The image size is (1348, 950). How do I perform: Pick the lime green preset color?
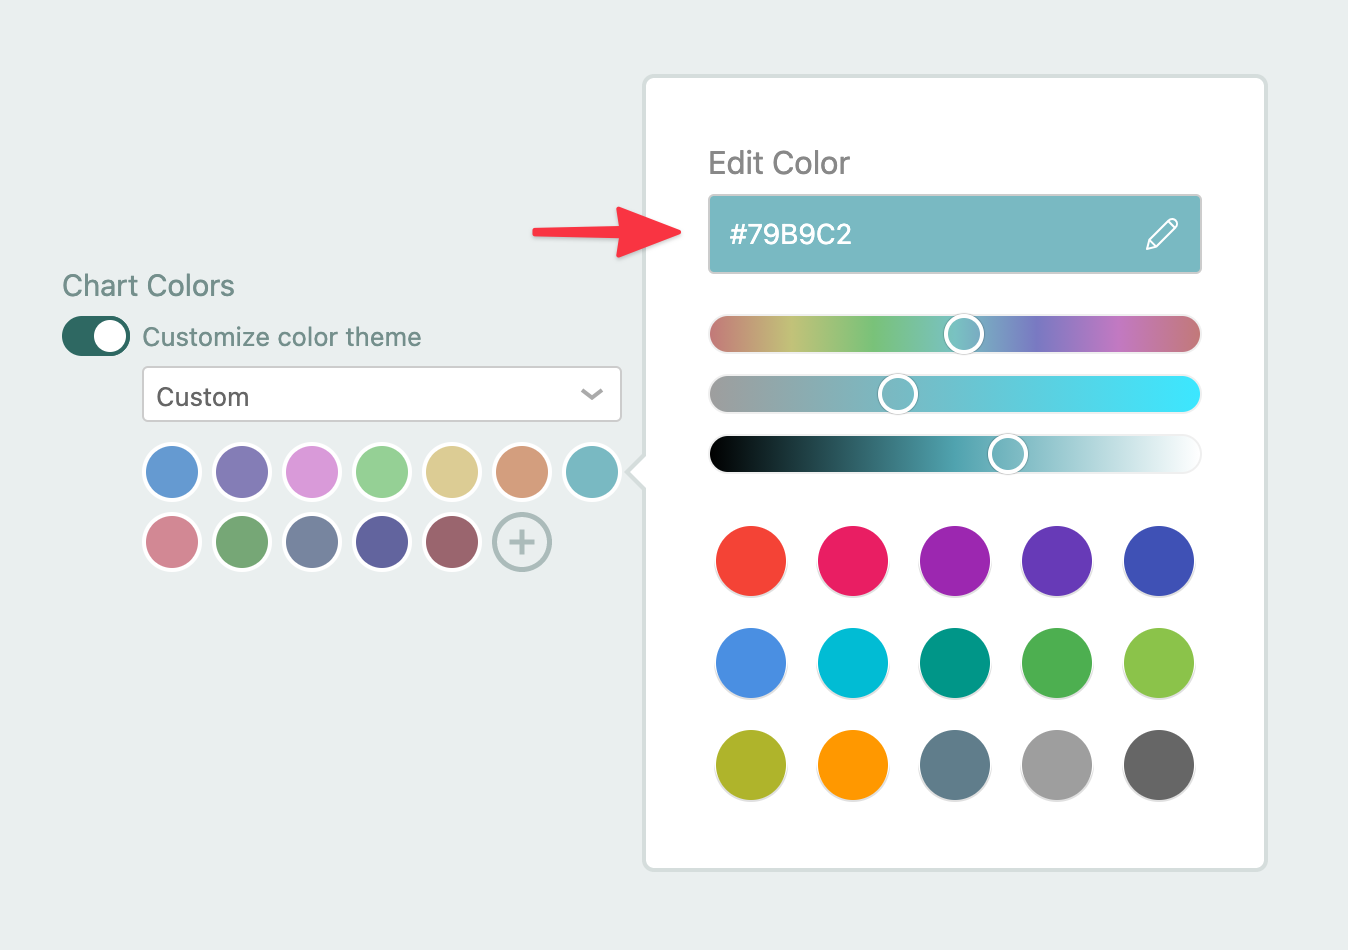click(x=1159, y=663)
